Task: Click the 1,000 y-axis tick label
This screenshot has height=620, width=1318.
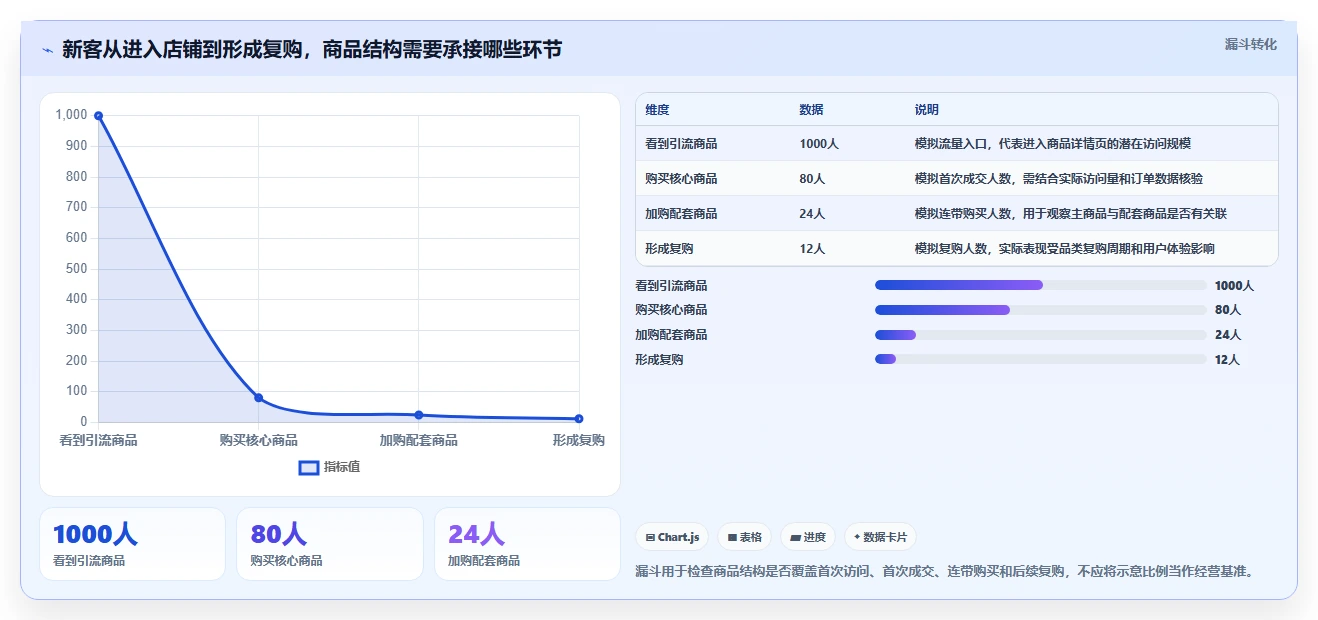Action: click(x=71, y=115)
